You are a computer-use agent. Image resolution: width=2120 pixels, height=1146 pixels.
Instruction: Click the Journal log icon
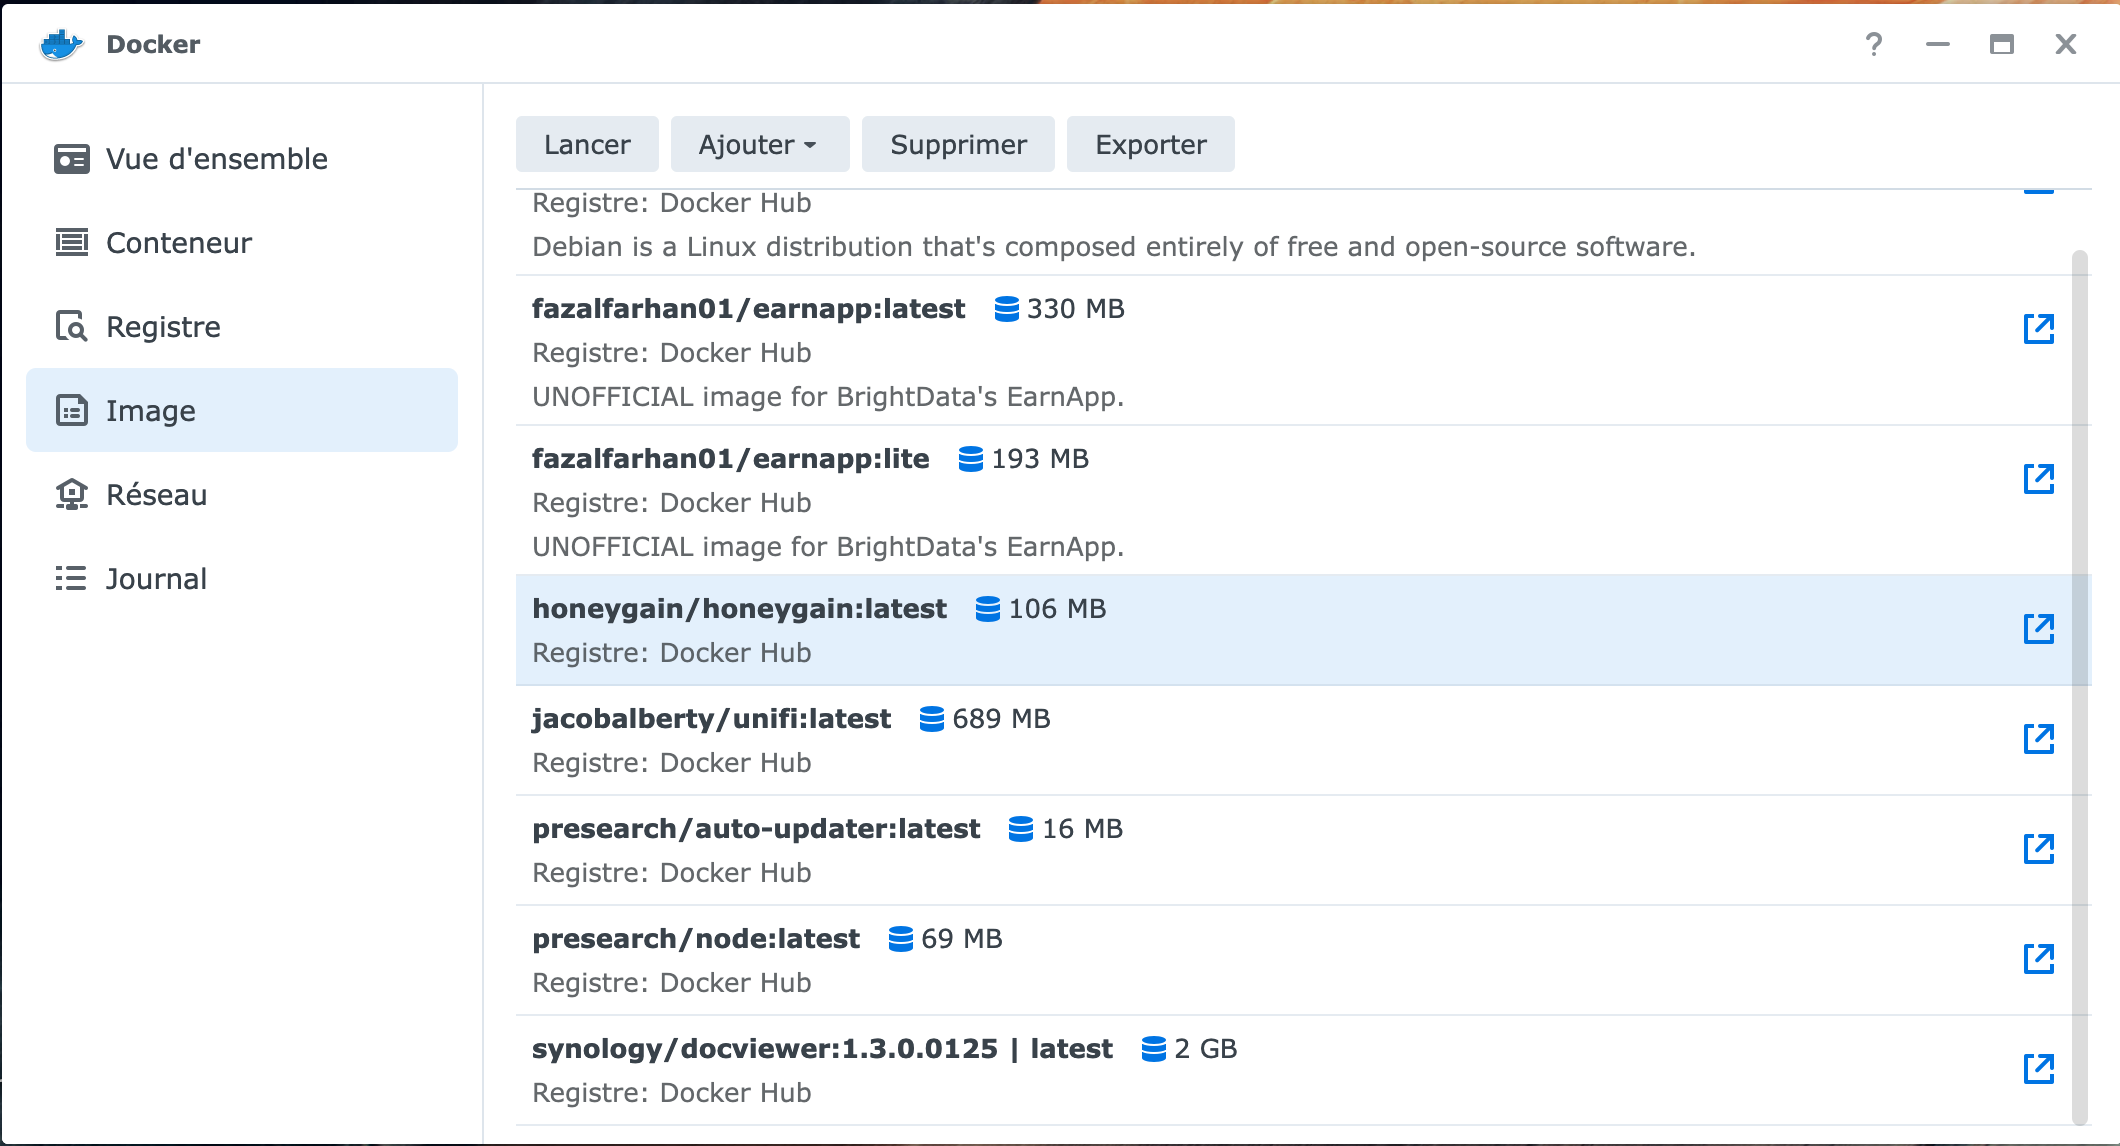point(71,579)
